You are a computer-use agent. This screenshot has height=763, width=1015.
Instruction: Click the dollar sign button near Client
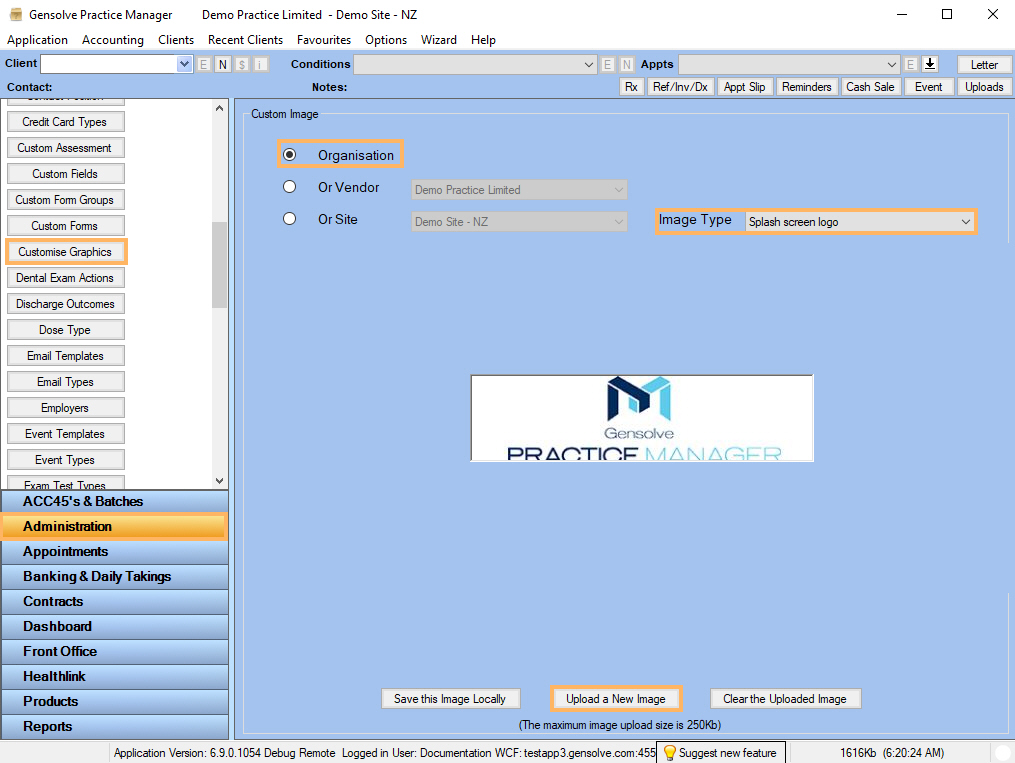pyautogui.click(x=242, y=64)
